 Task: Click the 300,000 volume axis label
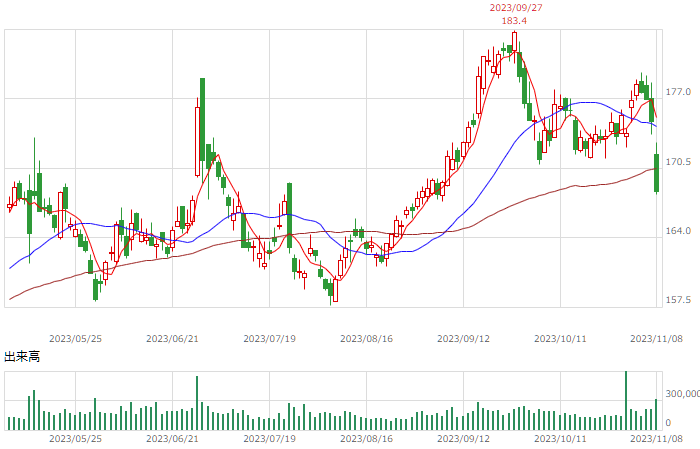(682, 394)
